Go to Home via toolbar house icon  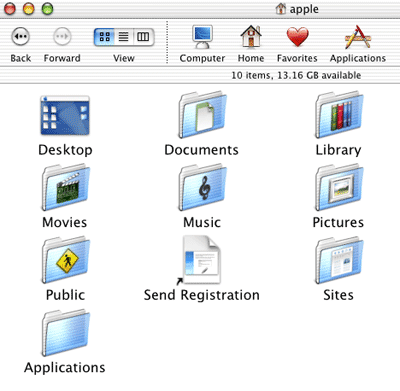(x=251, y=36)
